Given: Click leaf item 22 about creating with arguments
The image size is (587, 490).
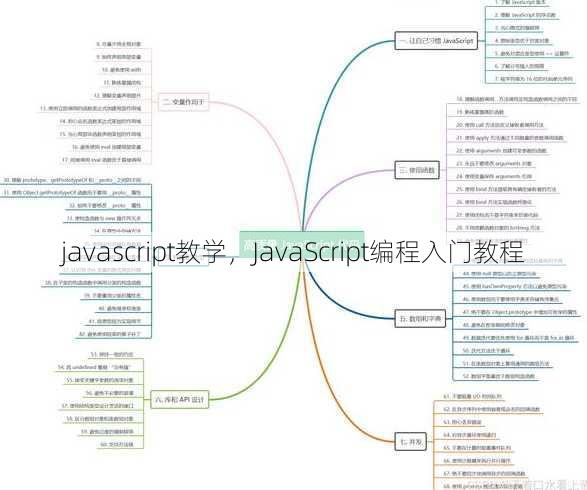Looking at the screenshot, I should point(501,150).
